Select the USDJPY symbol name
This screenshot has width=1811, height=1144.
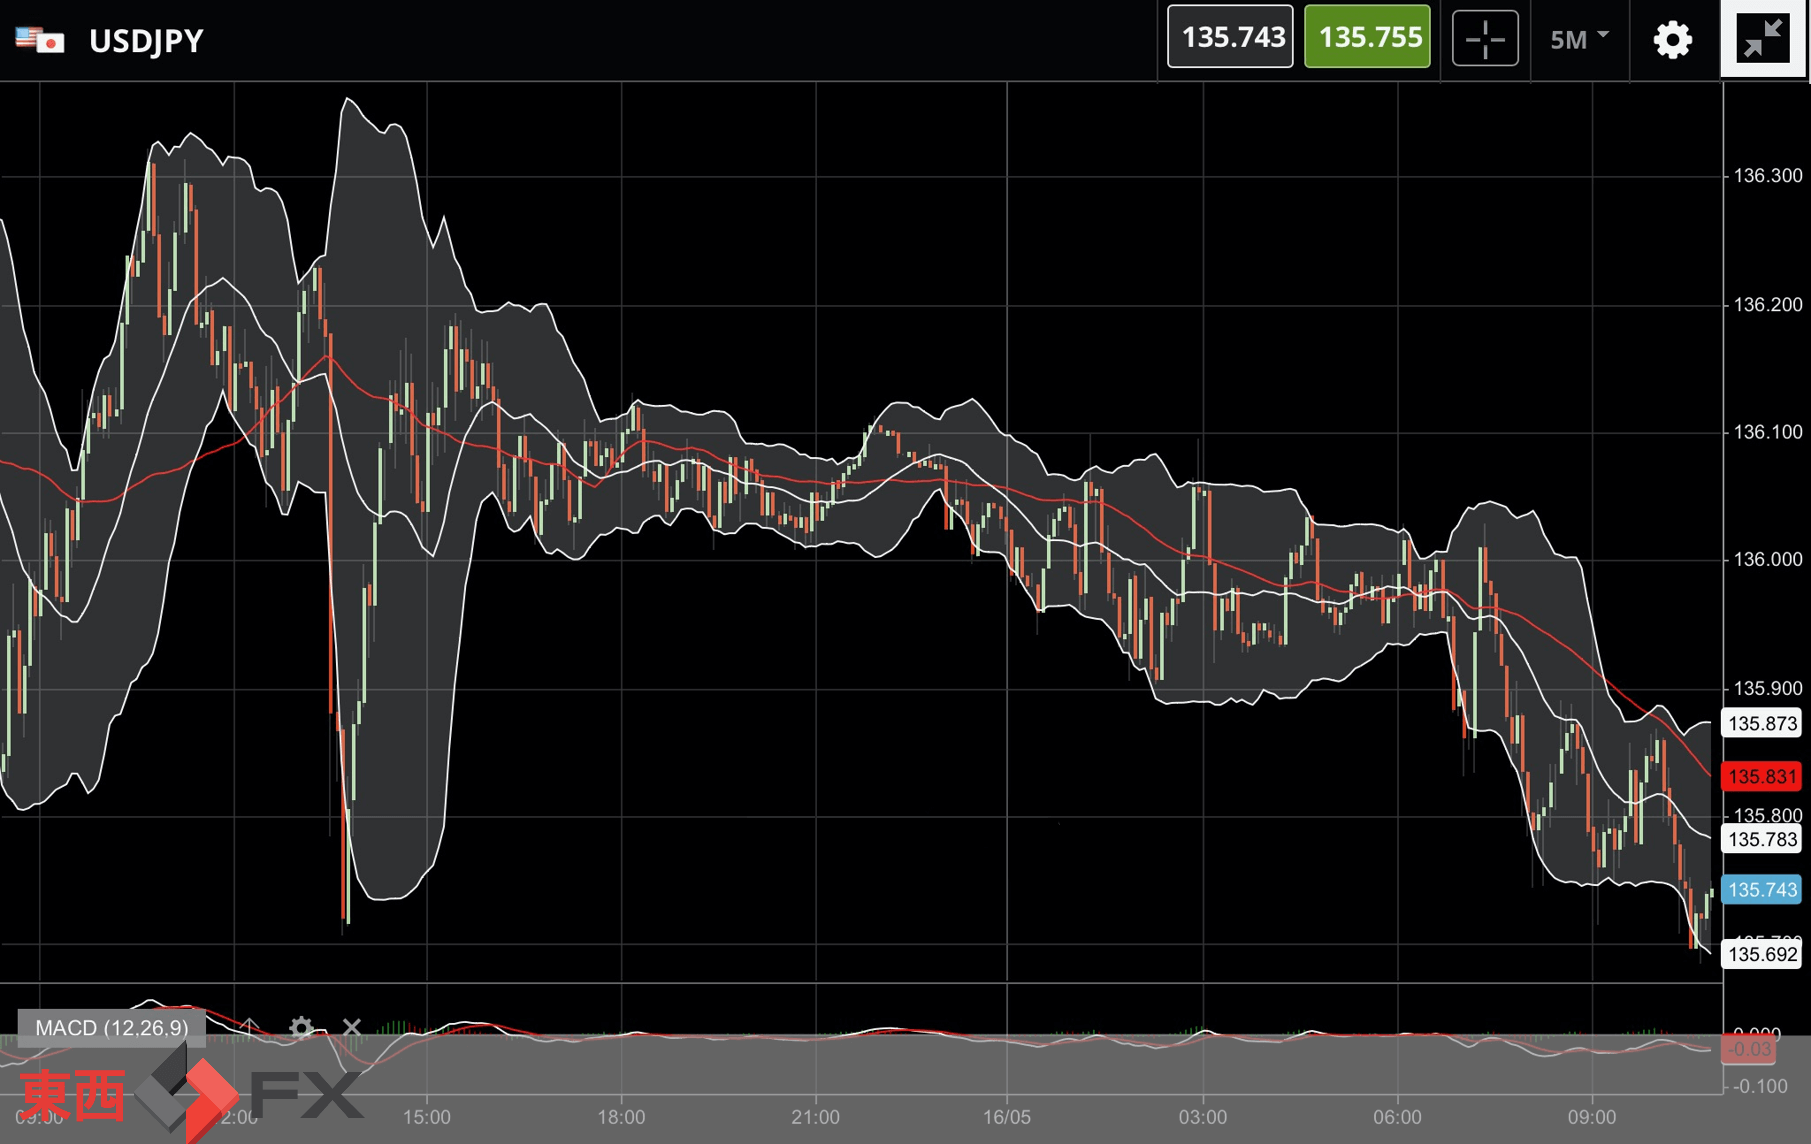coord(146,41)
